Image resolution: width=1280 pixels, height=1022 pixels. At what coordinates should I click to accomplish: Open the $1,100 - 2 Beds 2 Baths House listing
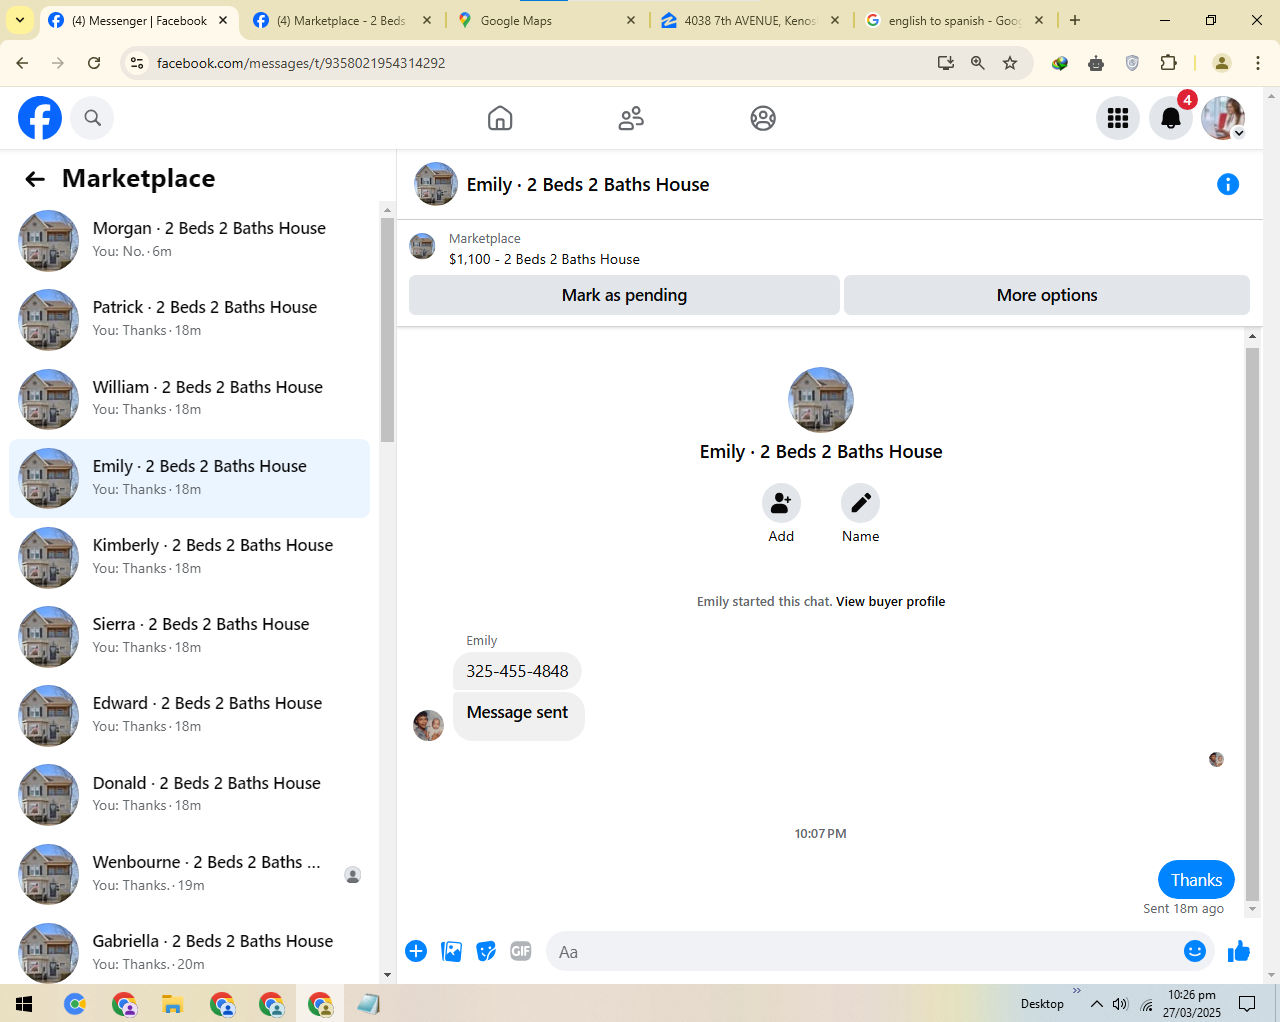[x=544, y=259]
